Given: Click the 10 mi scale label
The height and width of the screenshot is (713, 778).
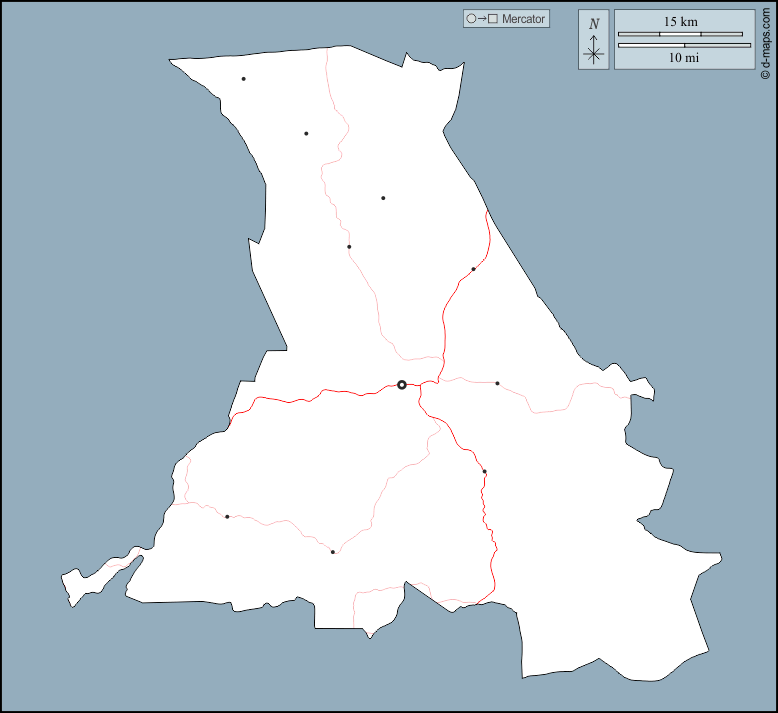Looking at the screenshot, I should click(x=684, y=58).
